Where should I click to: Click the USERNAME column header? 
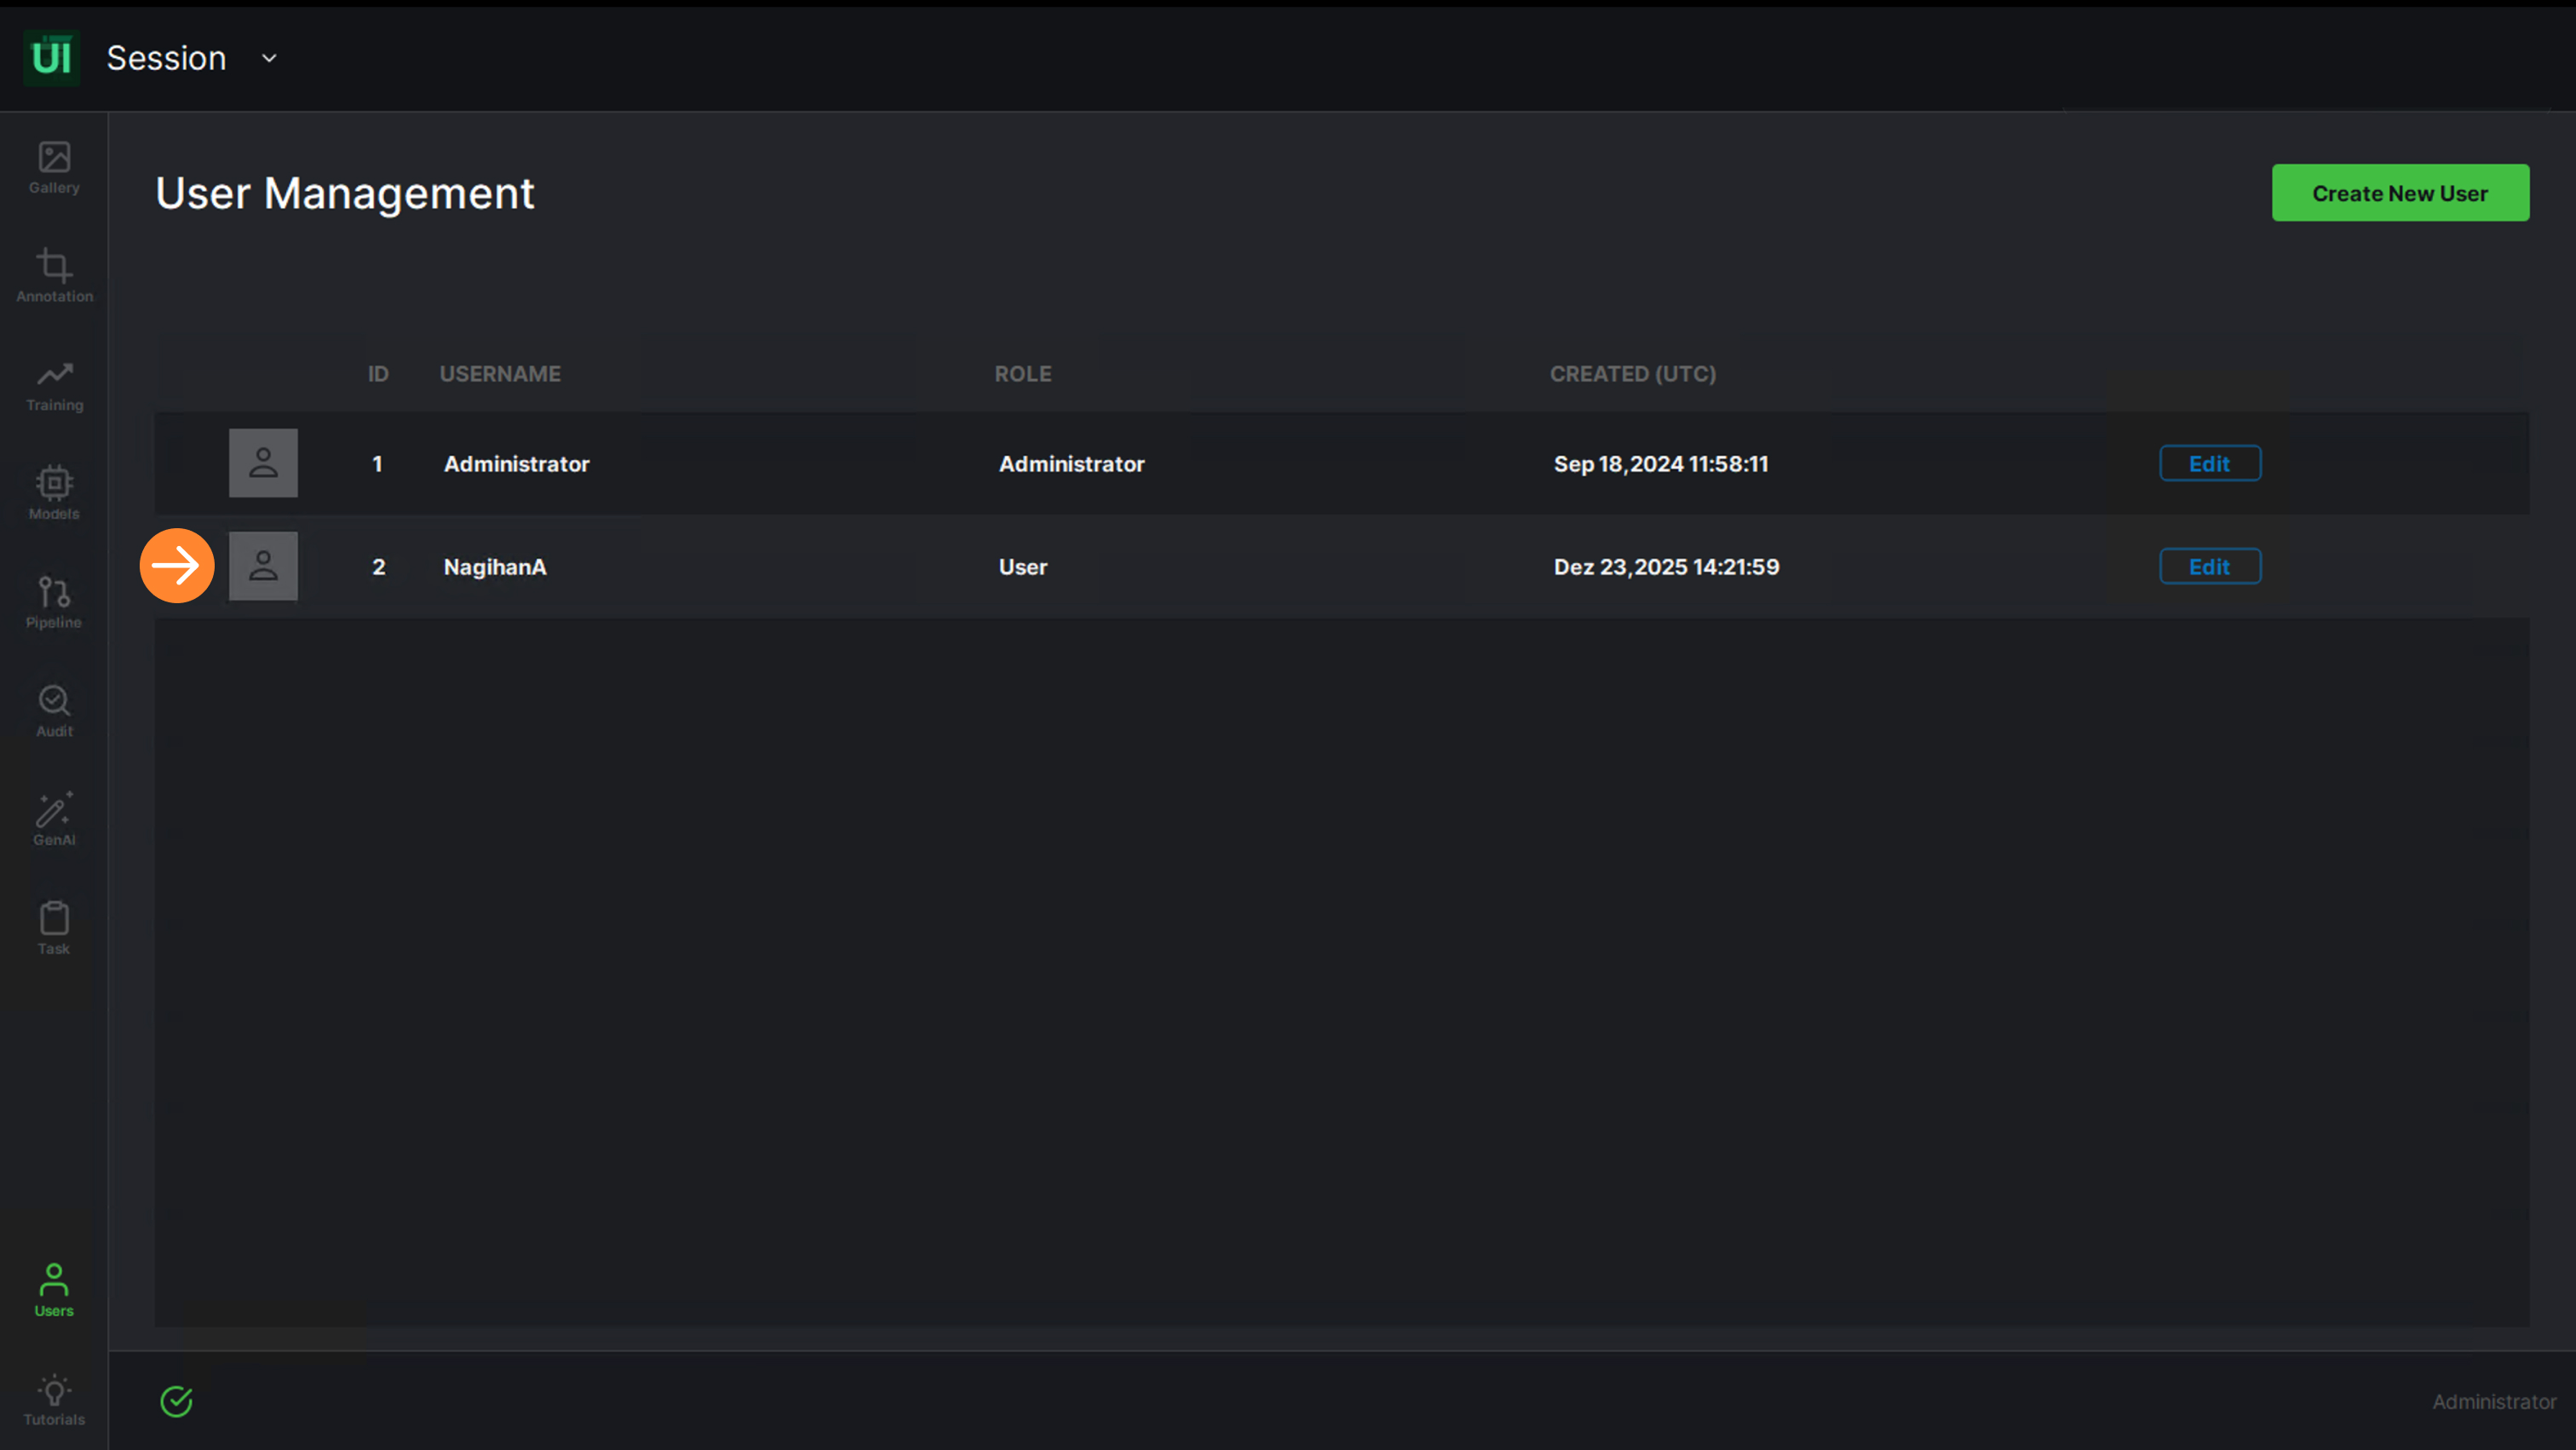pos(500,373)
